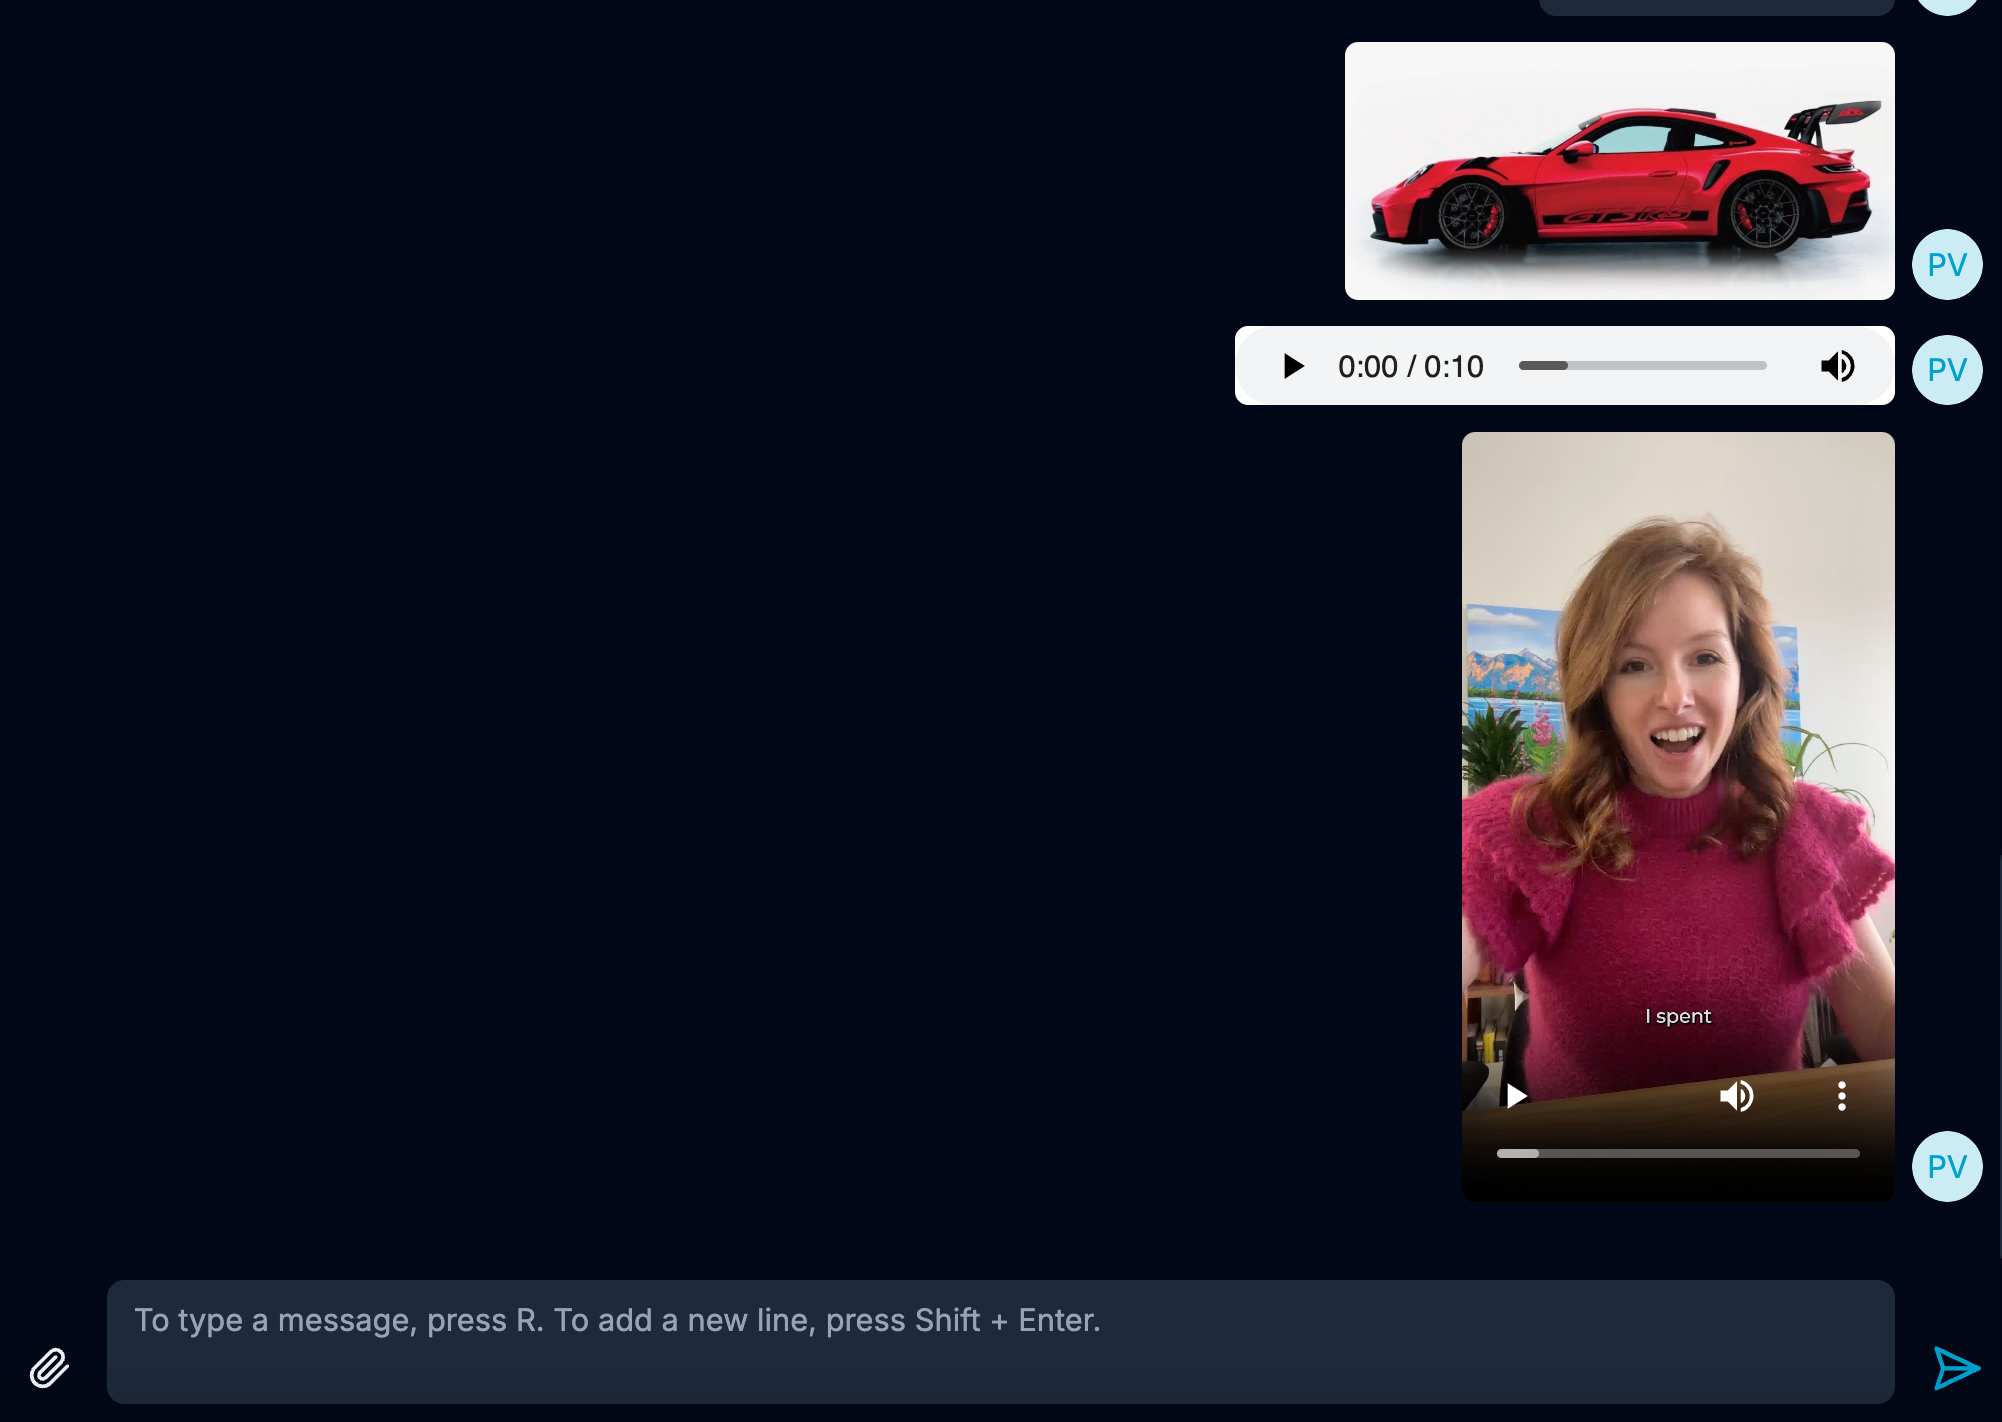
Task: Click the video's progress scrubber bar
Action: [1677, 1153]
